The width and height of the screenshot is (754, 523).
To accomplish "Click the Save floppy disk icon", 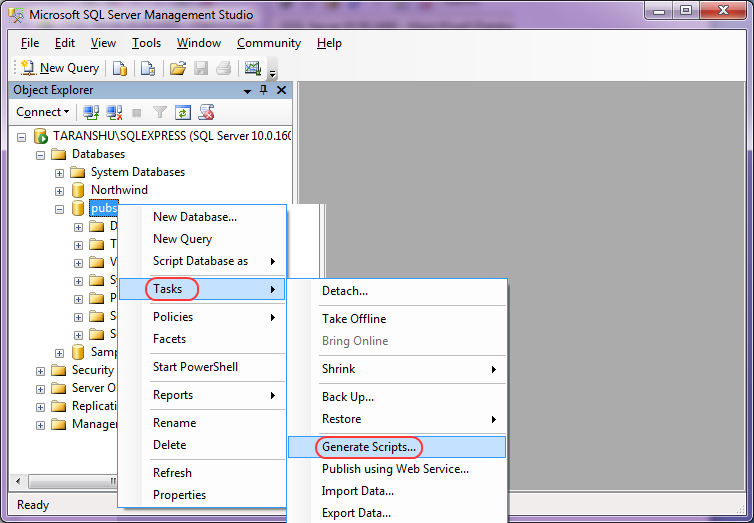I will [201, 68].
